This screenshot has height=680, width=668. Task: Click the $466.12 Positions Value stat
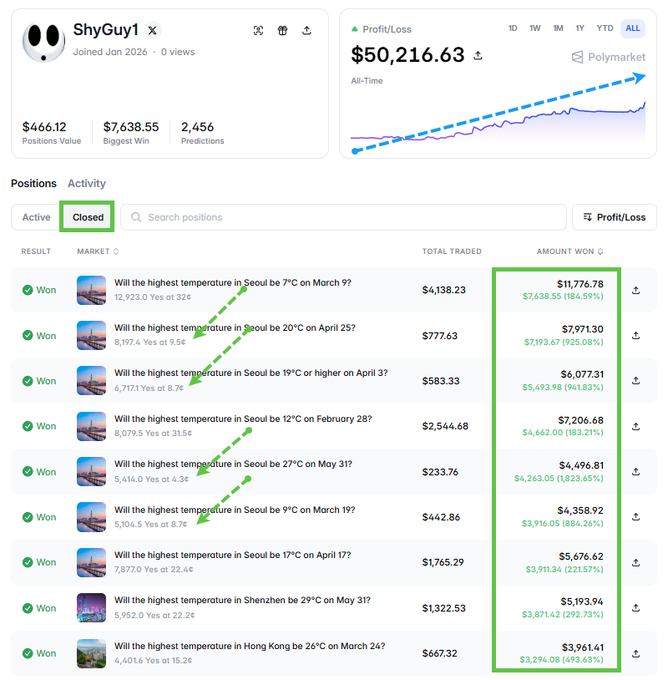click(44, 127)
